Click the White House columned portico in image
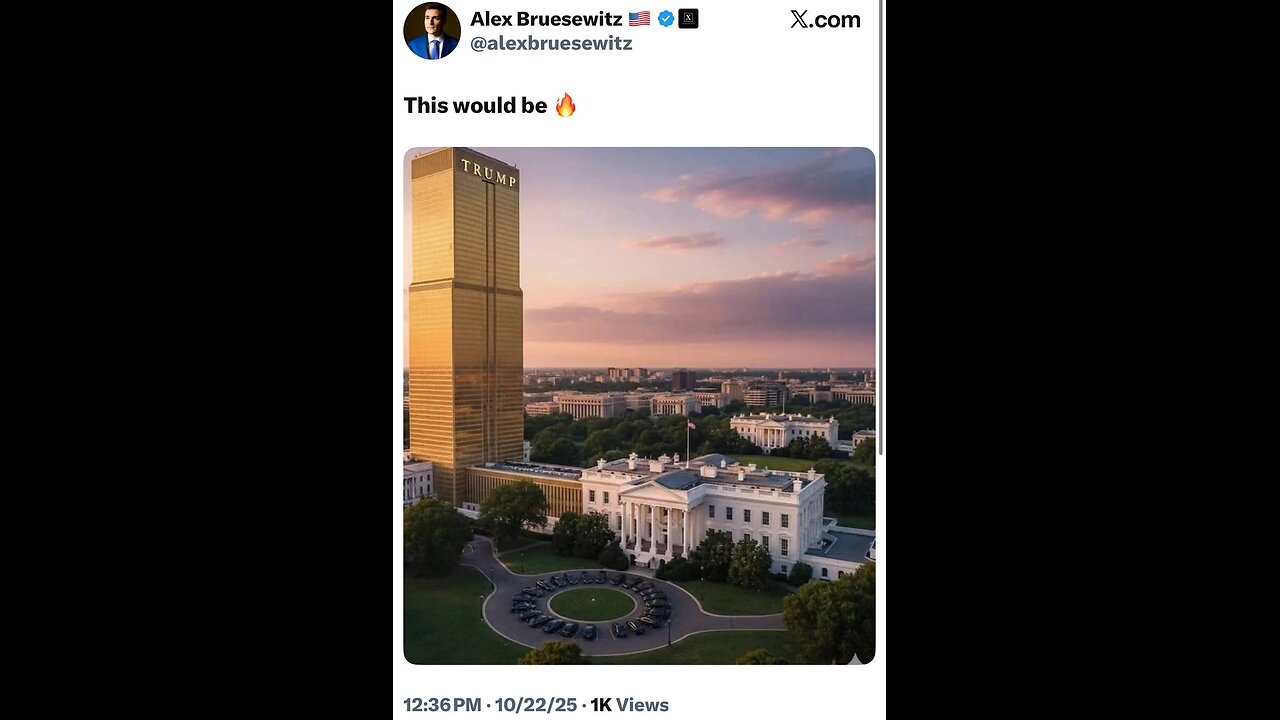The height and width of the screenshot is (720, 1280). click(655, 525)
